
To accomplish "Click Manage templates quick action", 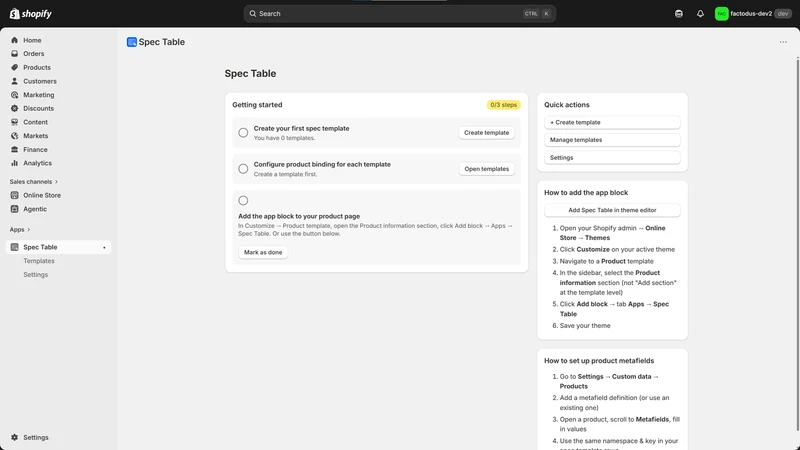I will click(612, 140).
